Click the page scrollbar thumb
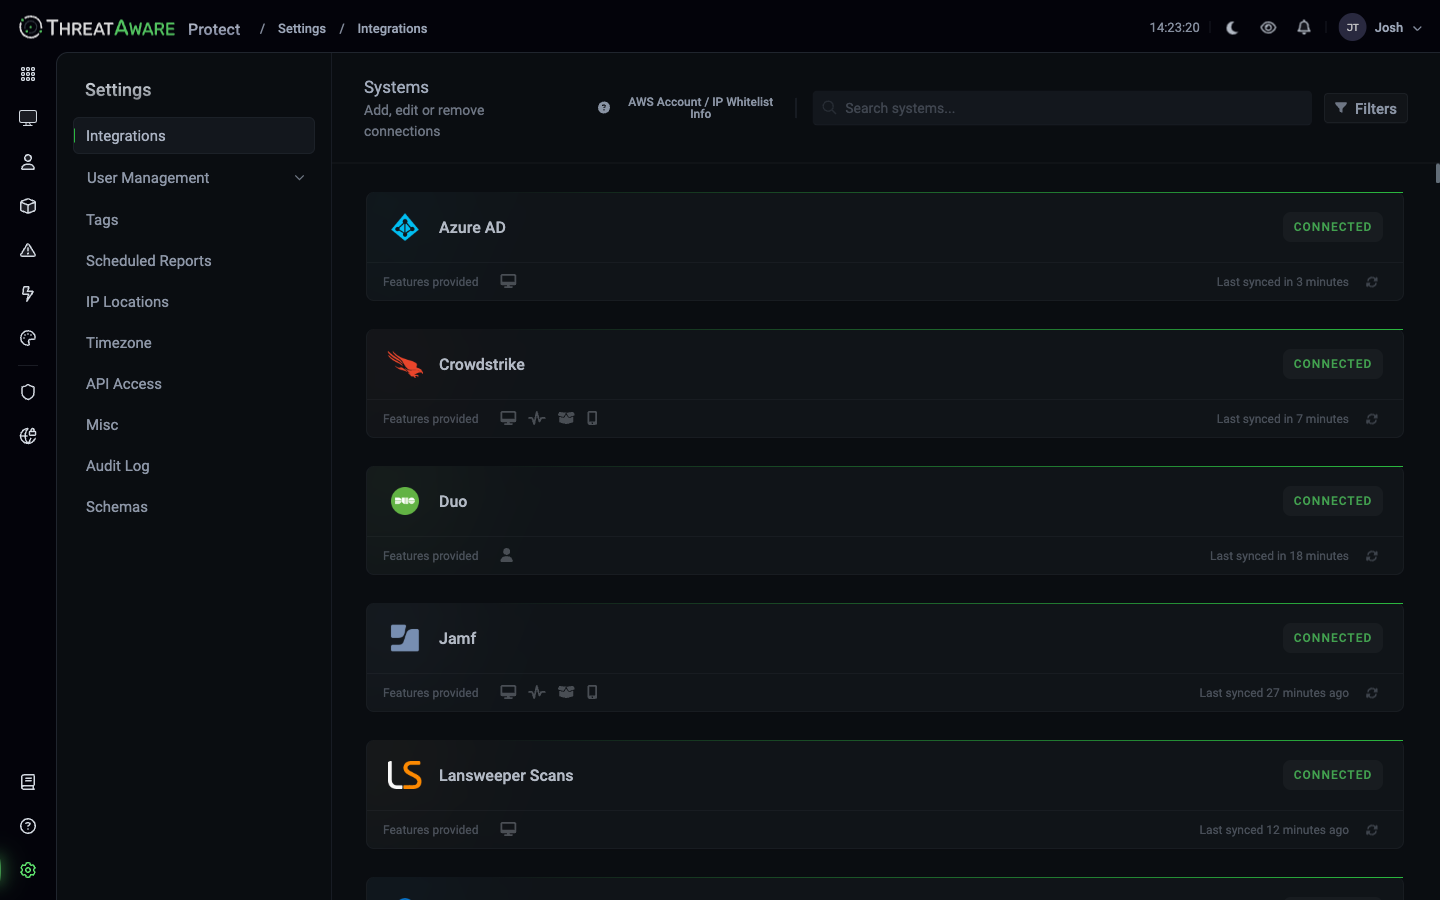 (x=1438, y=173)
